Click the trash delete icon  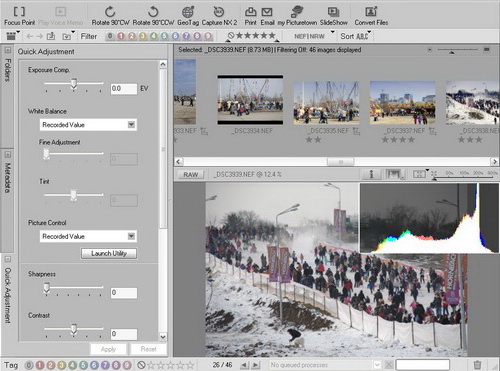tap(477, 365)
